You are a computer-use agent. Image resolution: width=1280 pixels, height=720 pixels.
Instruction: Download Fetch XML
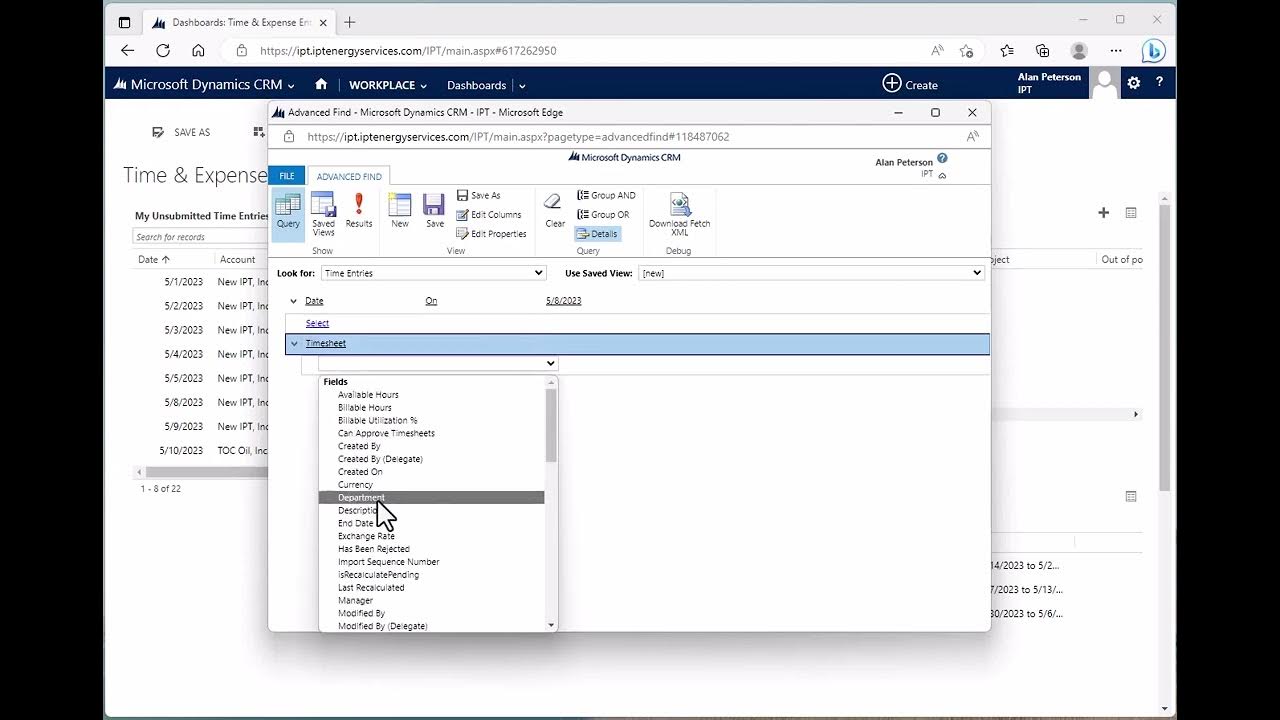pyautogui.click(x=680, y=214)
